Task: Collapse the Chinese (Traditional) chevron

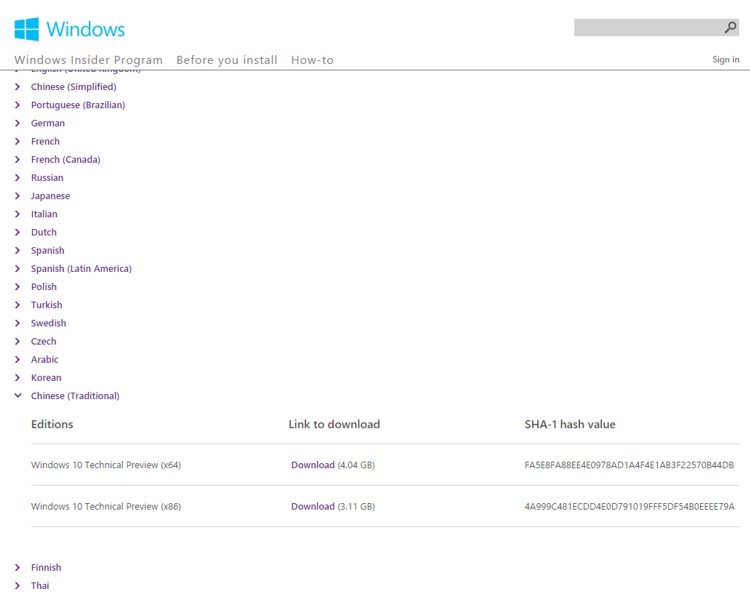Action: tap(18, 395)
